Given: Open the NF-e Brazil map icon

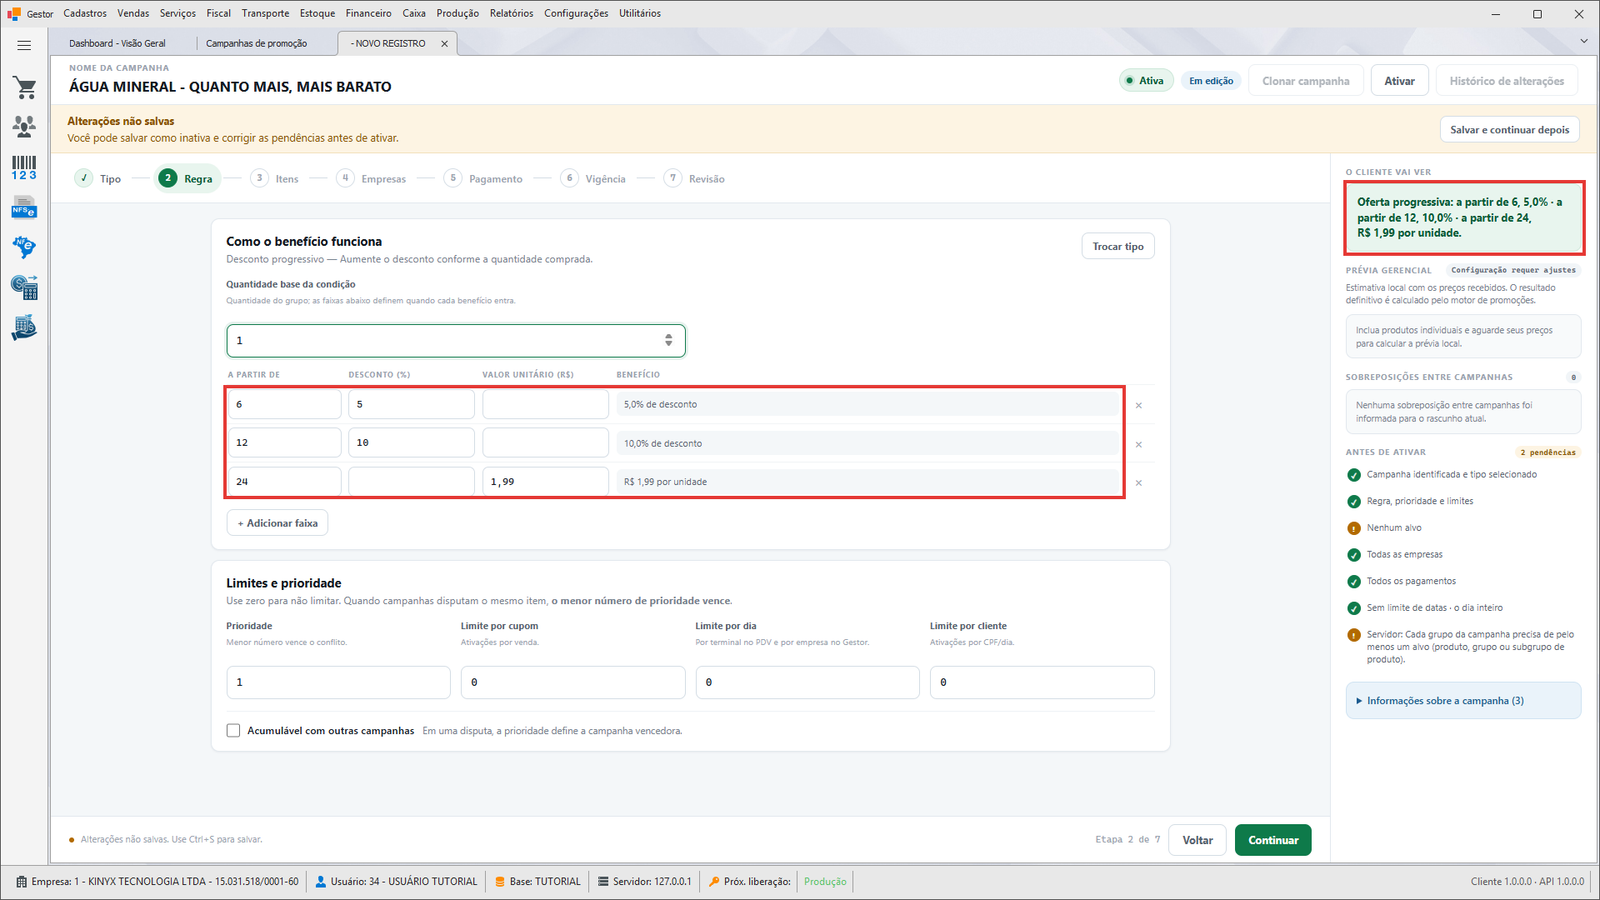Looking at the screenshot, I should click(24, 247).
